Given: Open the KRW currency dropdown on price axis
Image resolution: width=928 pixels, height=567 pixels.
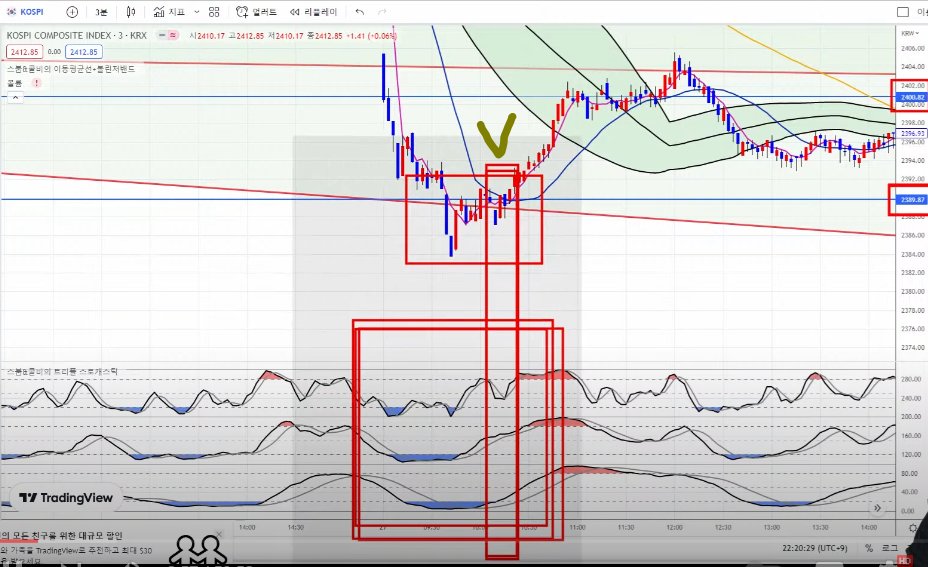Looking at the screenshot, I should click(x=910, y=34).
